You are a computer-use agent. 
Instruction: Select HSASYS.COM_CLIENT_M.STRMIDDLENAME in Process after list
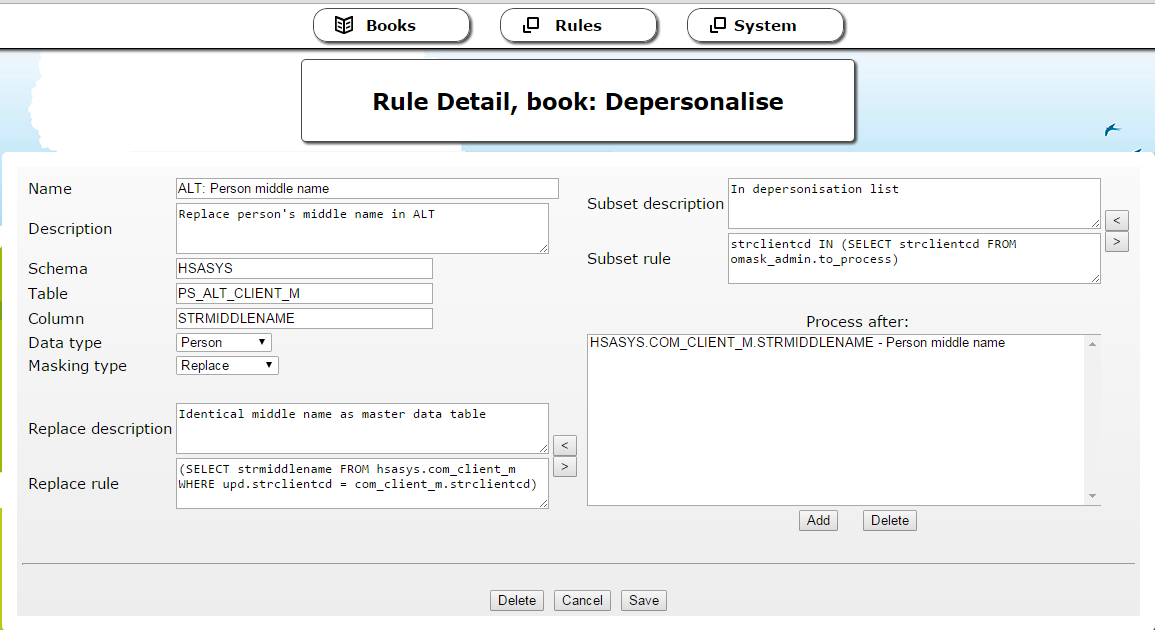[x=797, y=343]
